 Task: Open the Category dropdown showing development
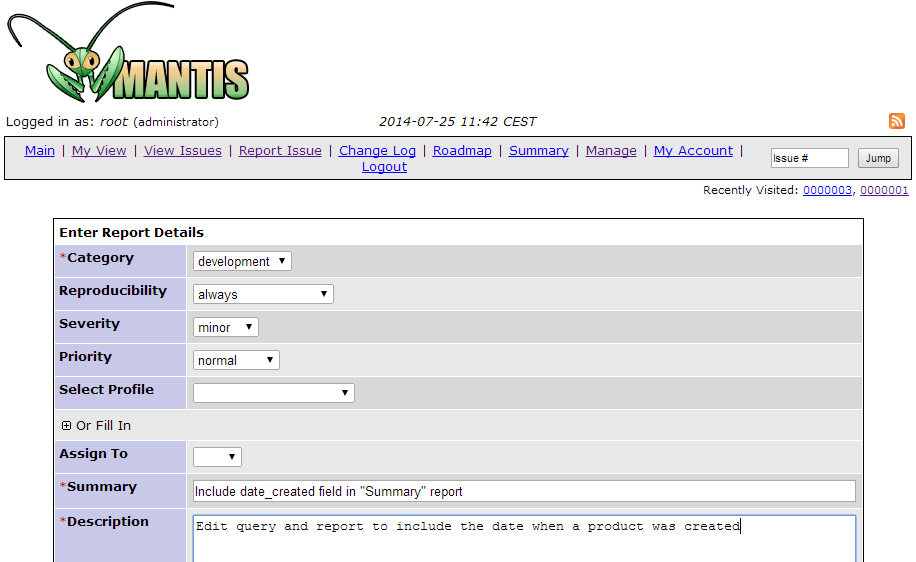click(242, 261)
